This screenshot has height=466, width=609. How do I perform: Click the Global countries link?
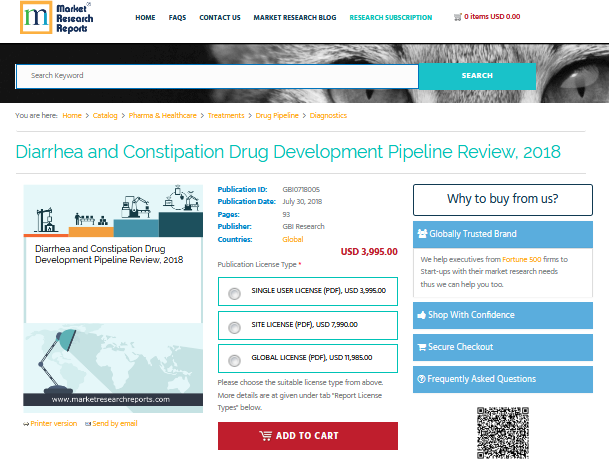pos(293,240)
